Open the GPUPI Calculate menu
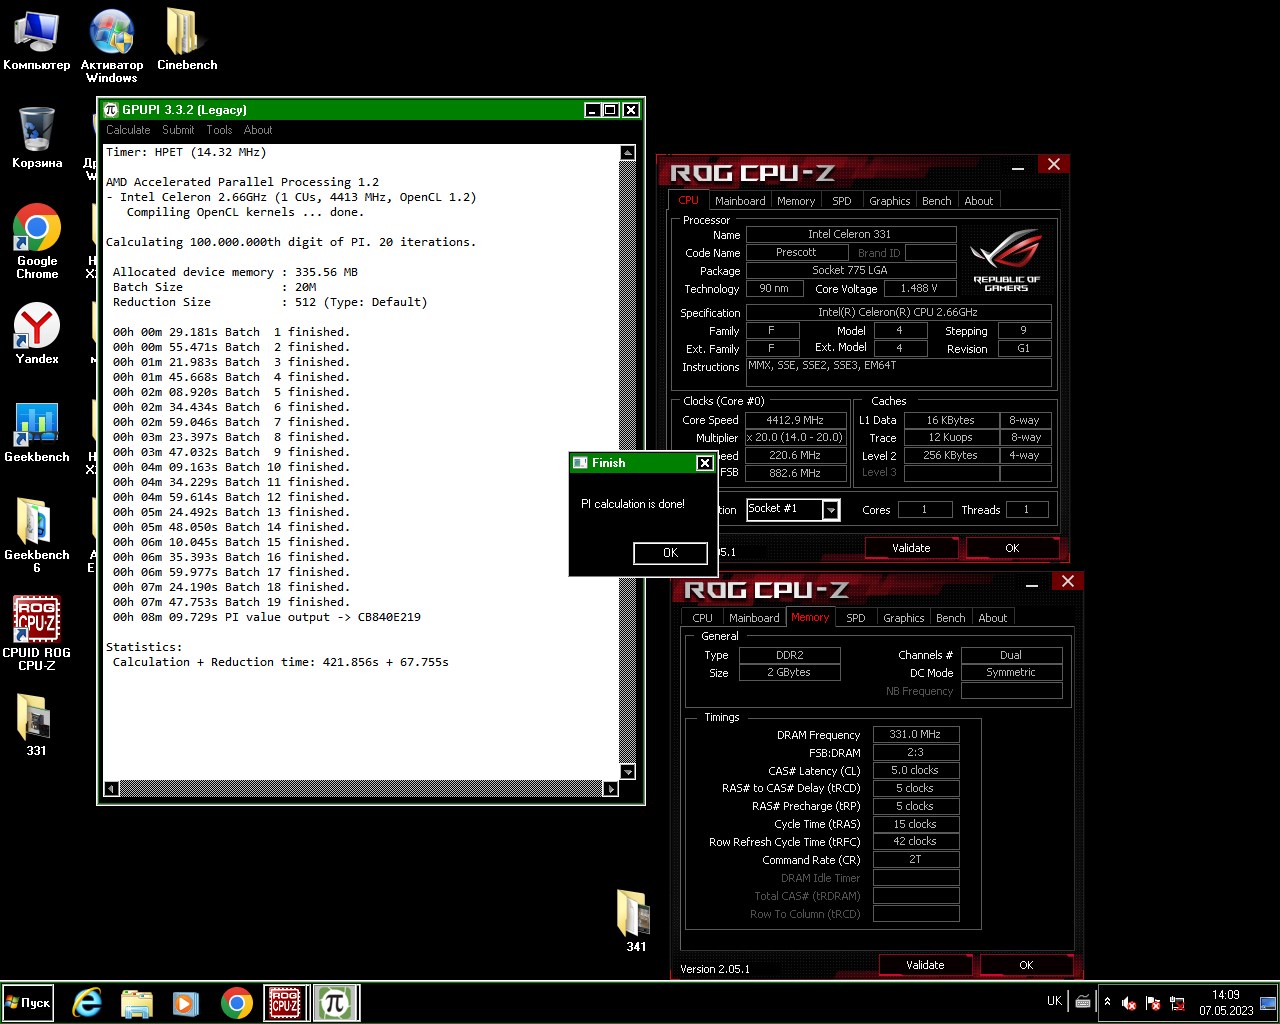This screenshot has width=1280, height=1024. [x=128, y=130]
